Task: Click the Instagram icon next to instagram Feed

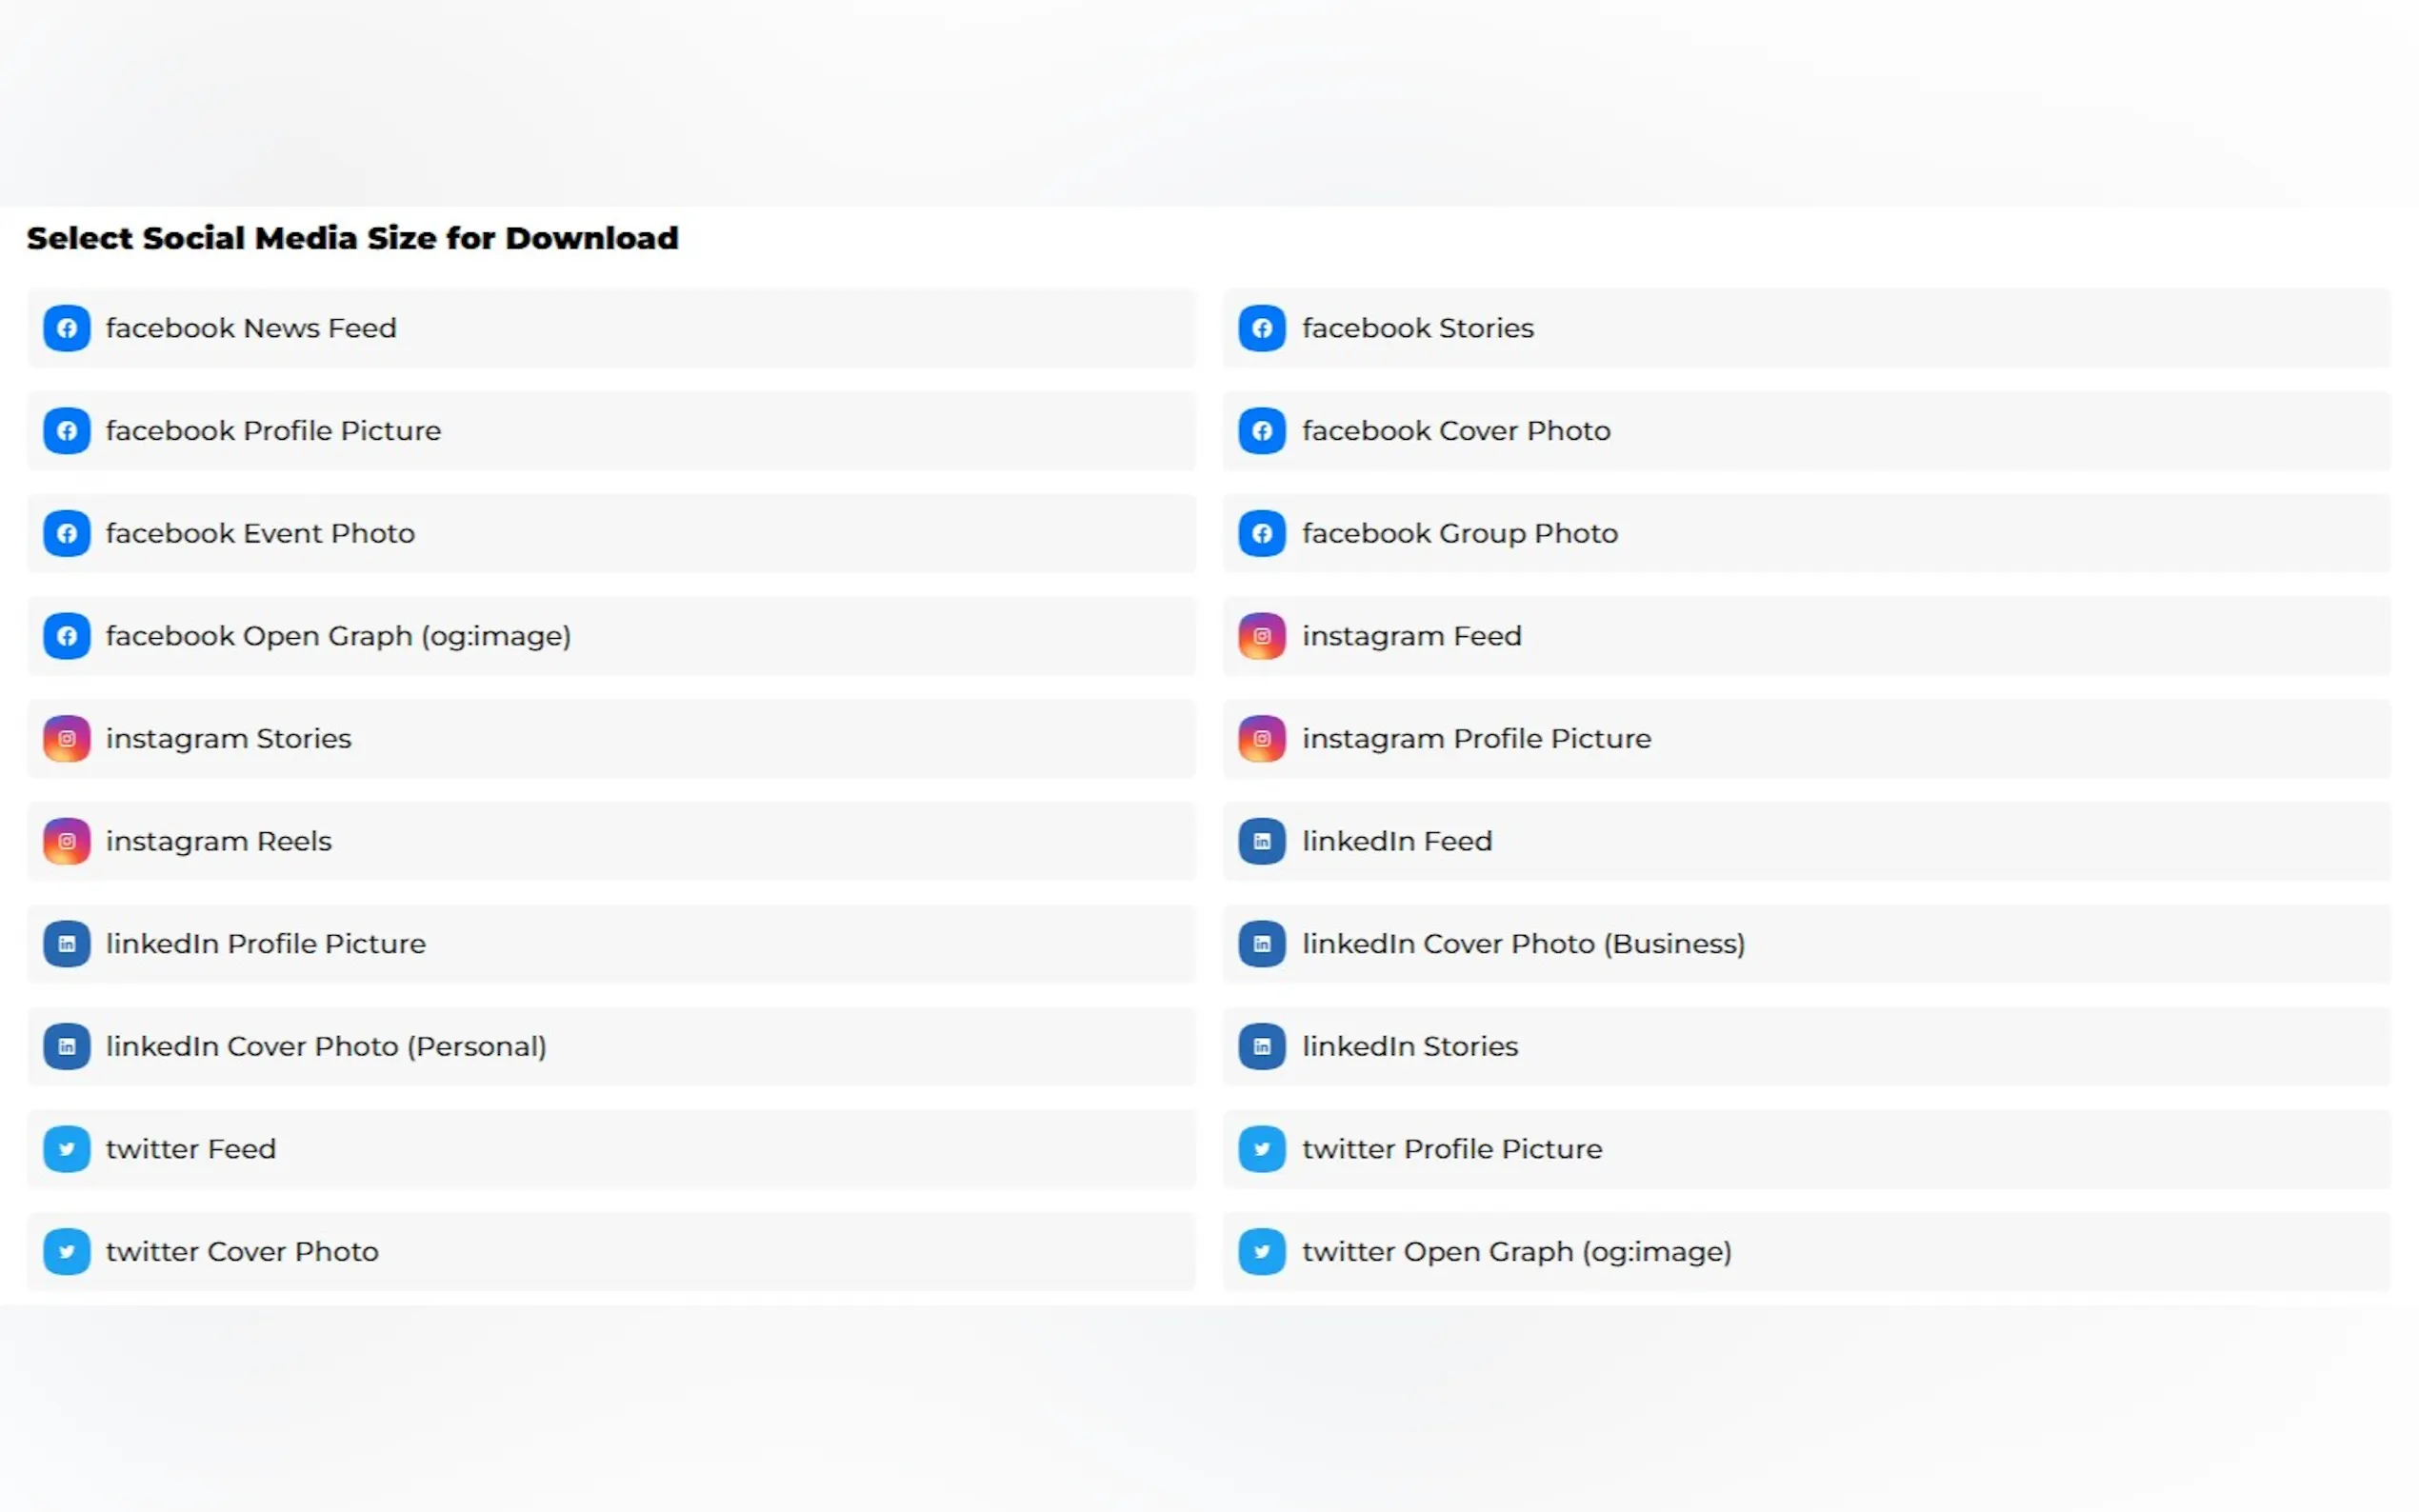Action: pyautogui.click(x=1261, y=636)
